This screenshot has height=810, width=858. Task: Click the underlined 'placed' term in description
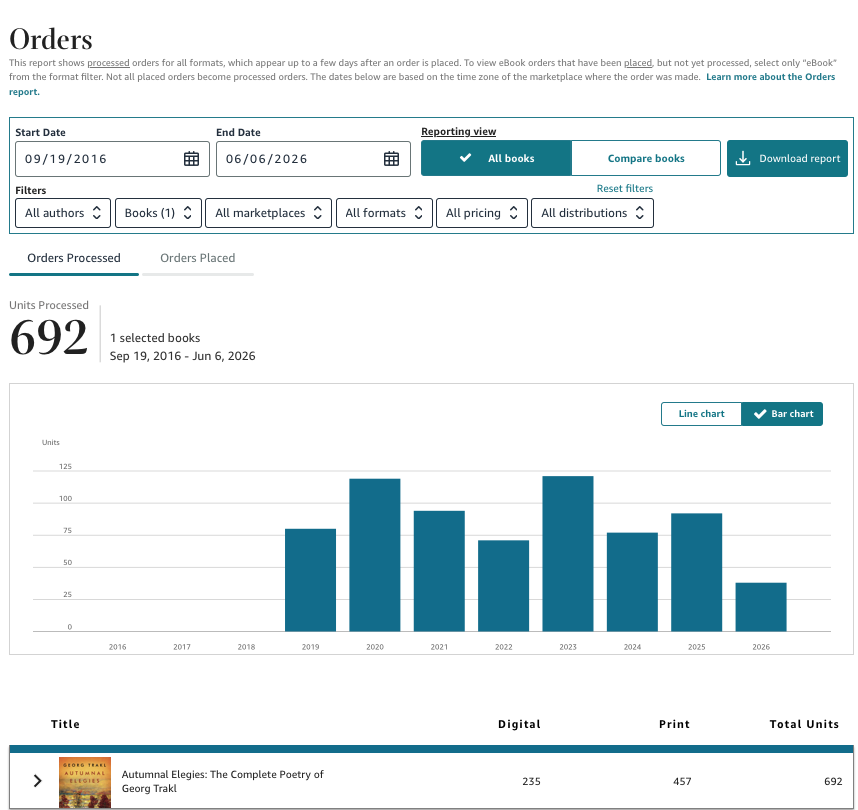[x=638, y=63]
